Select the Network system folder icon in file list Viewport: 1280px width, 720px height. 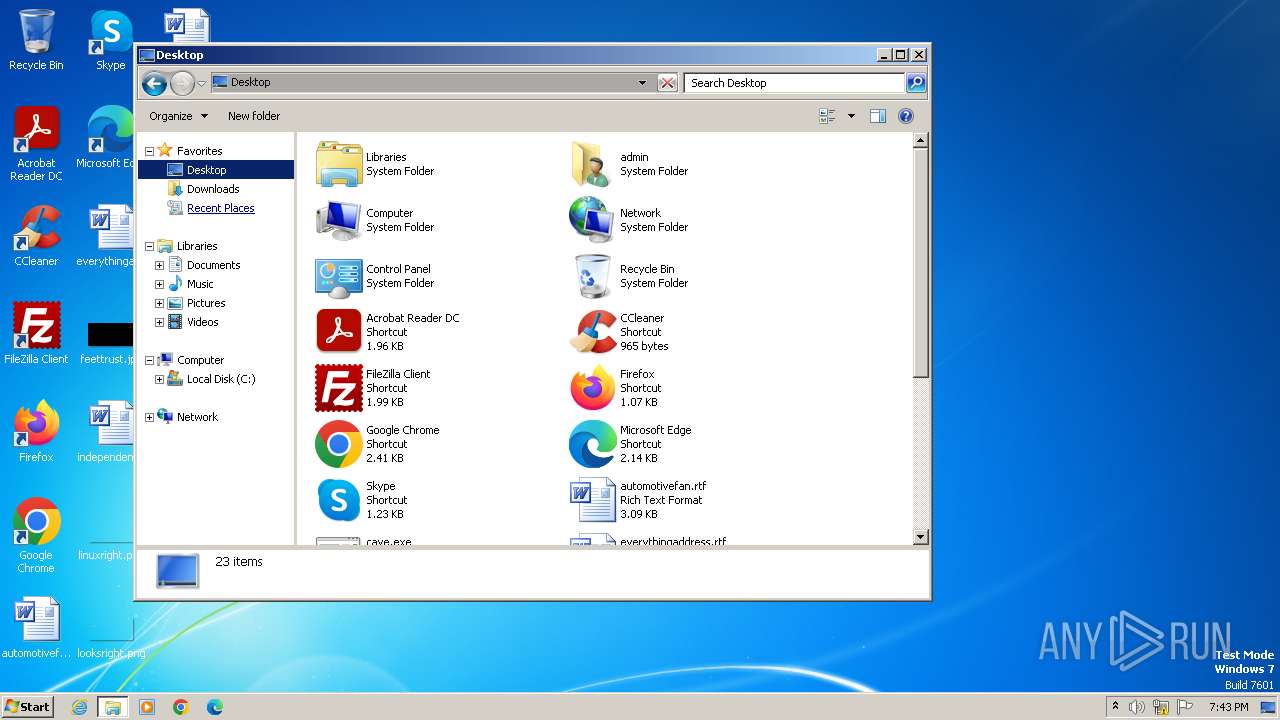pos(592,220)
